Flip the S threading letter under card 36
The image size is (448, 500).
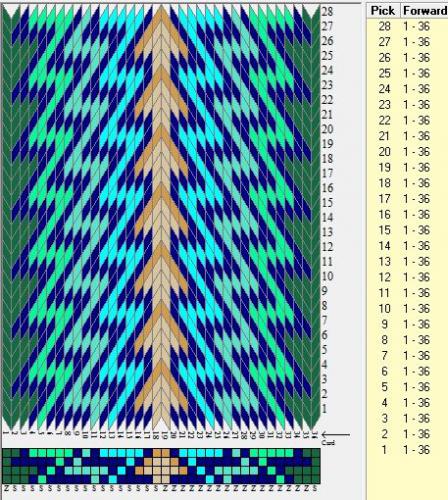tap(315, 489)
